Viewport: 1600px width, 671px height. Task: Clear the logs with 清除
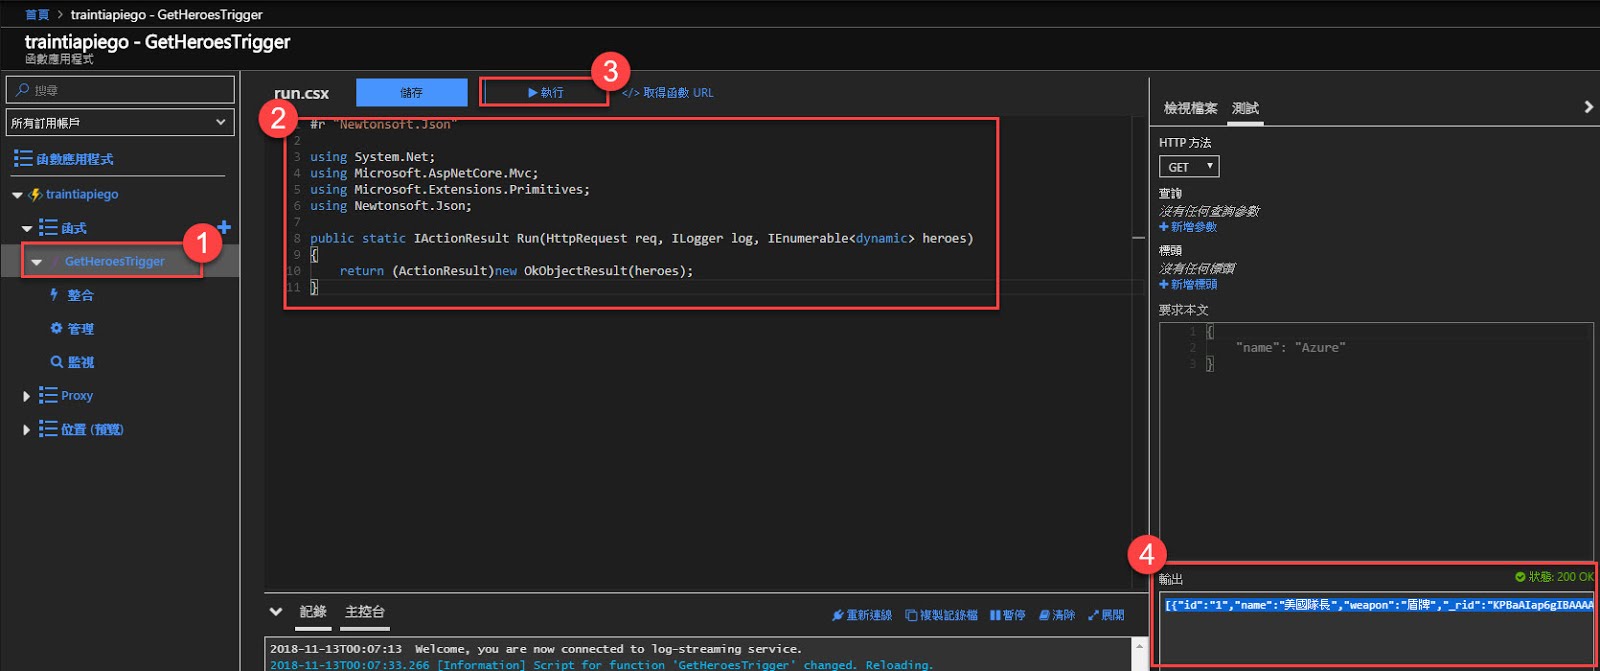click(x=1056, y=615)
